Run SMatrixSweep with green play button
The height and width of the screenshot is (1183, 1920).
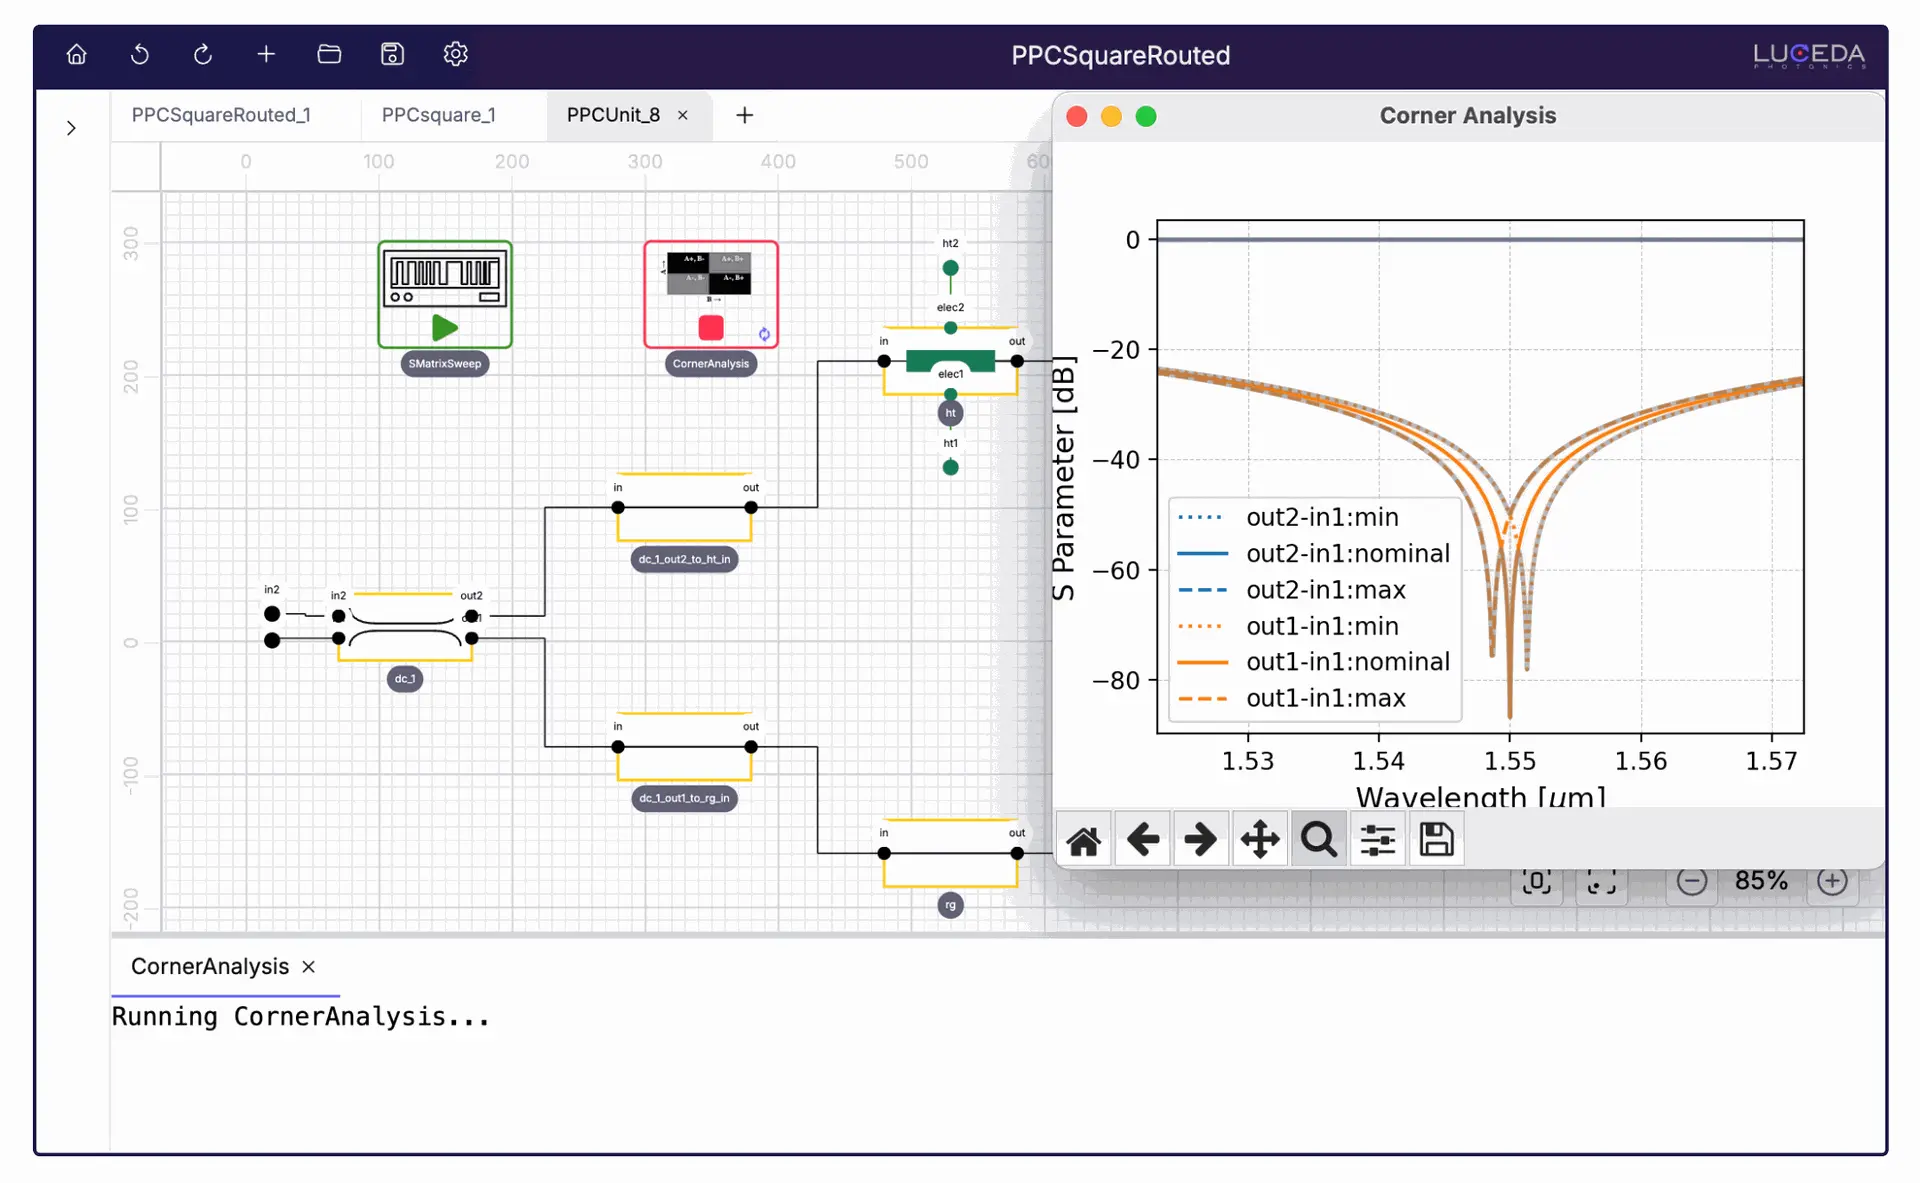click(444, 327)
